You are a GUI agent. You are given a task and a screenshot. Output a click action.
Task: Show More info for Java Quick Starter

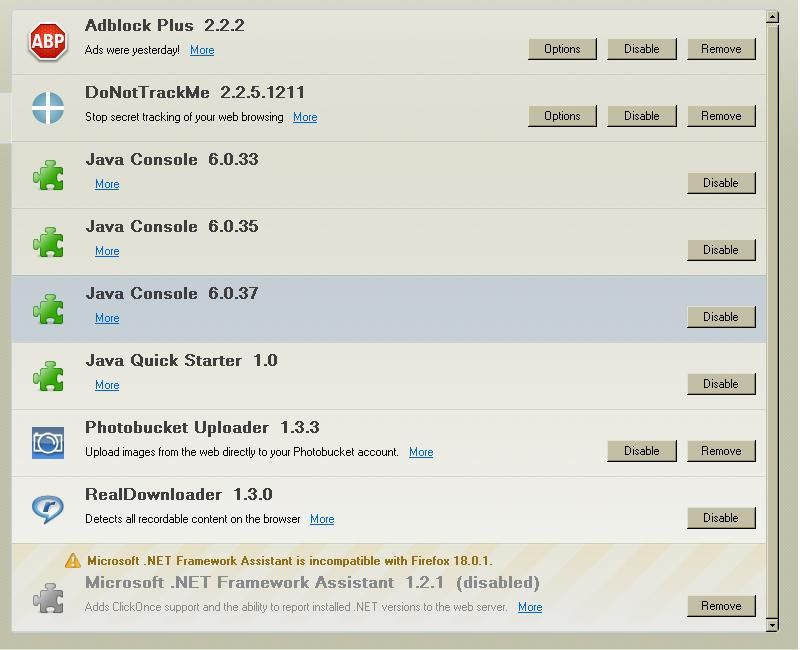107,385
